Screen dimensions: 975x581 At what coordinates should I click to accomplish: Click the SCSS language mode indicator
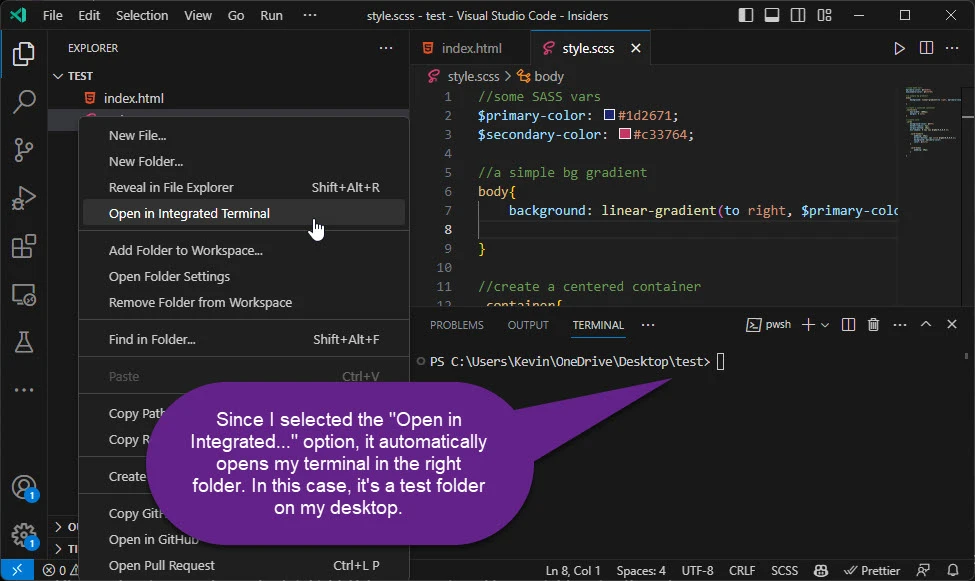(x=784, y=570)
